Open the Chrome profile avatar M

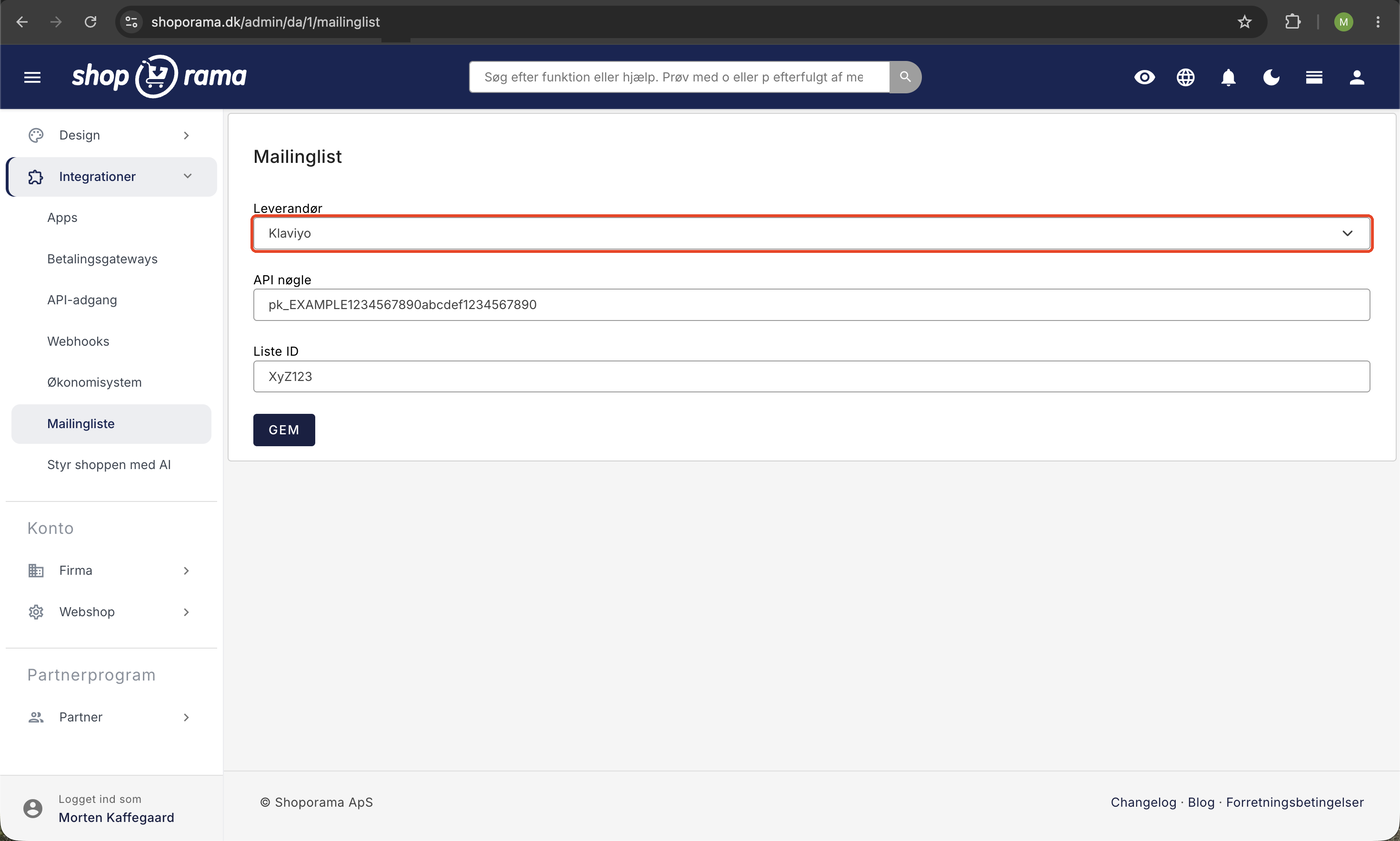tap(1343, 21)
